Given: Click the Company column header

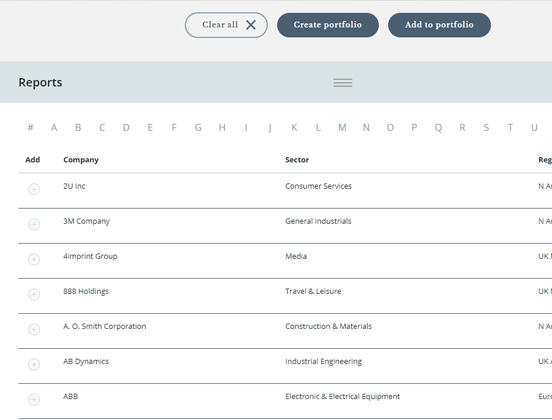Looking at the screenshot, I should click(x=81, y=160).
